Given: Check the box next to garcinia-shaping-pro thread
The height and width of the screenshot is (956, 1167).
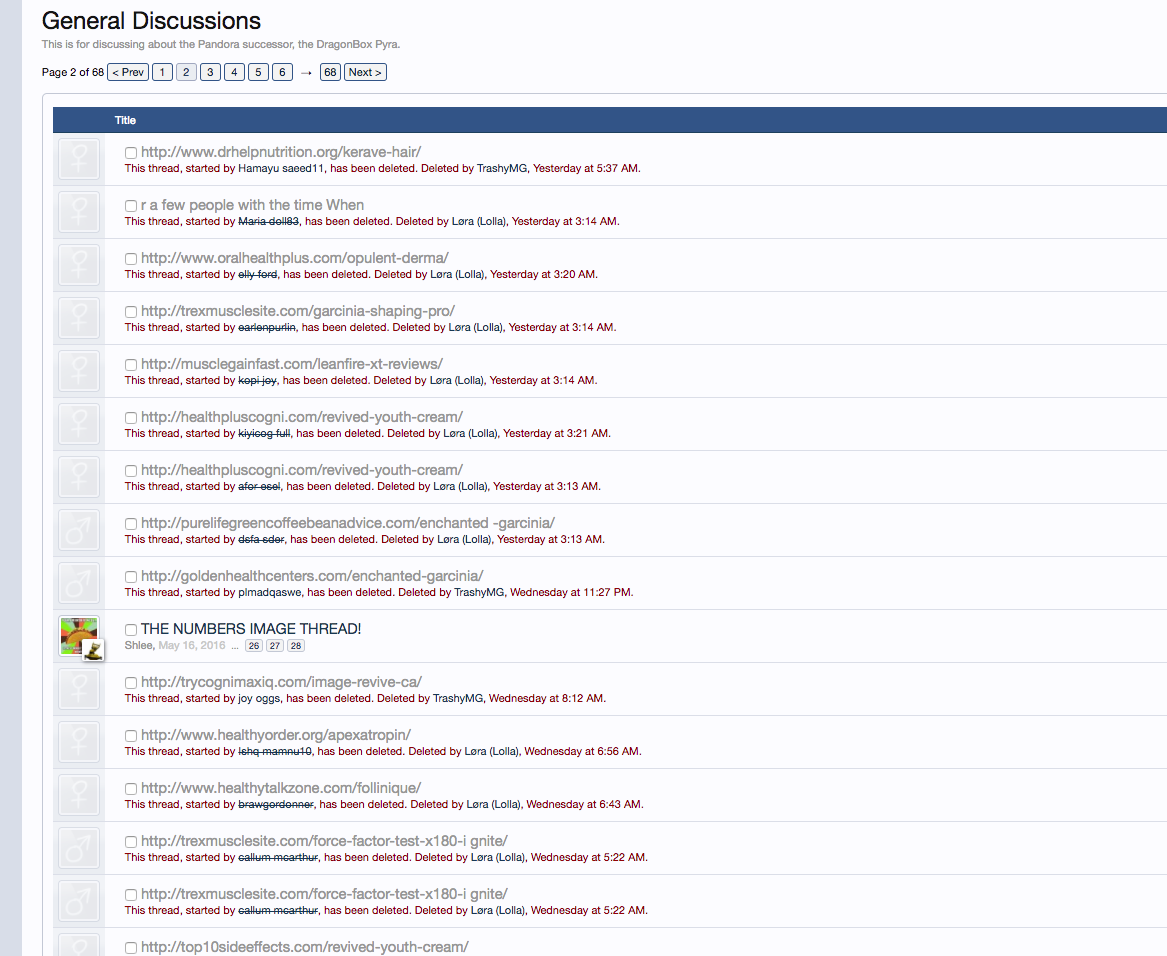Looking at the screenshot, I should (x=131, y=312).
